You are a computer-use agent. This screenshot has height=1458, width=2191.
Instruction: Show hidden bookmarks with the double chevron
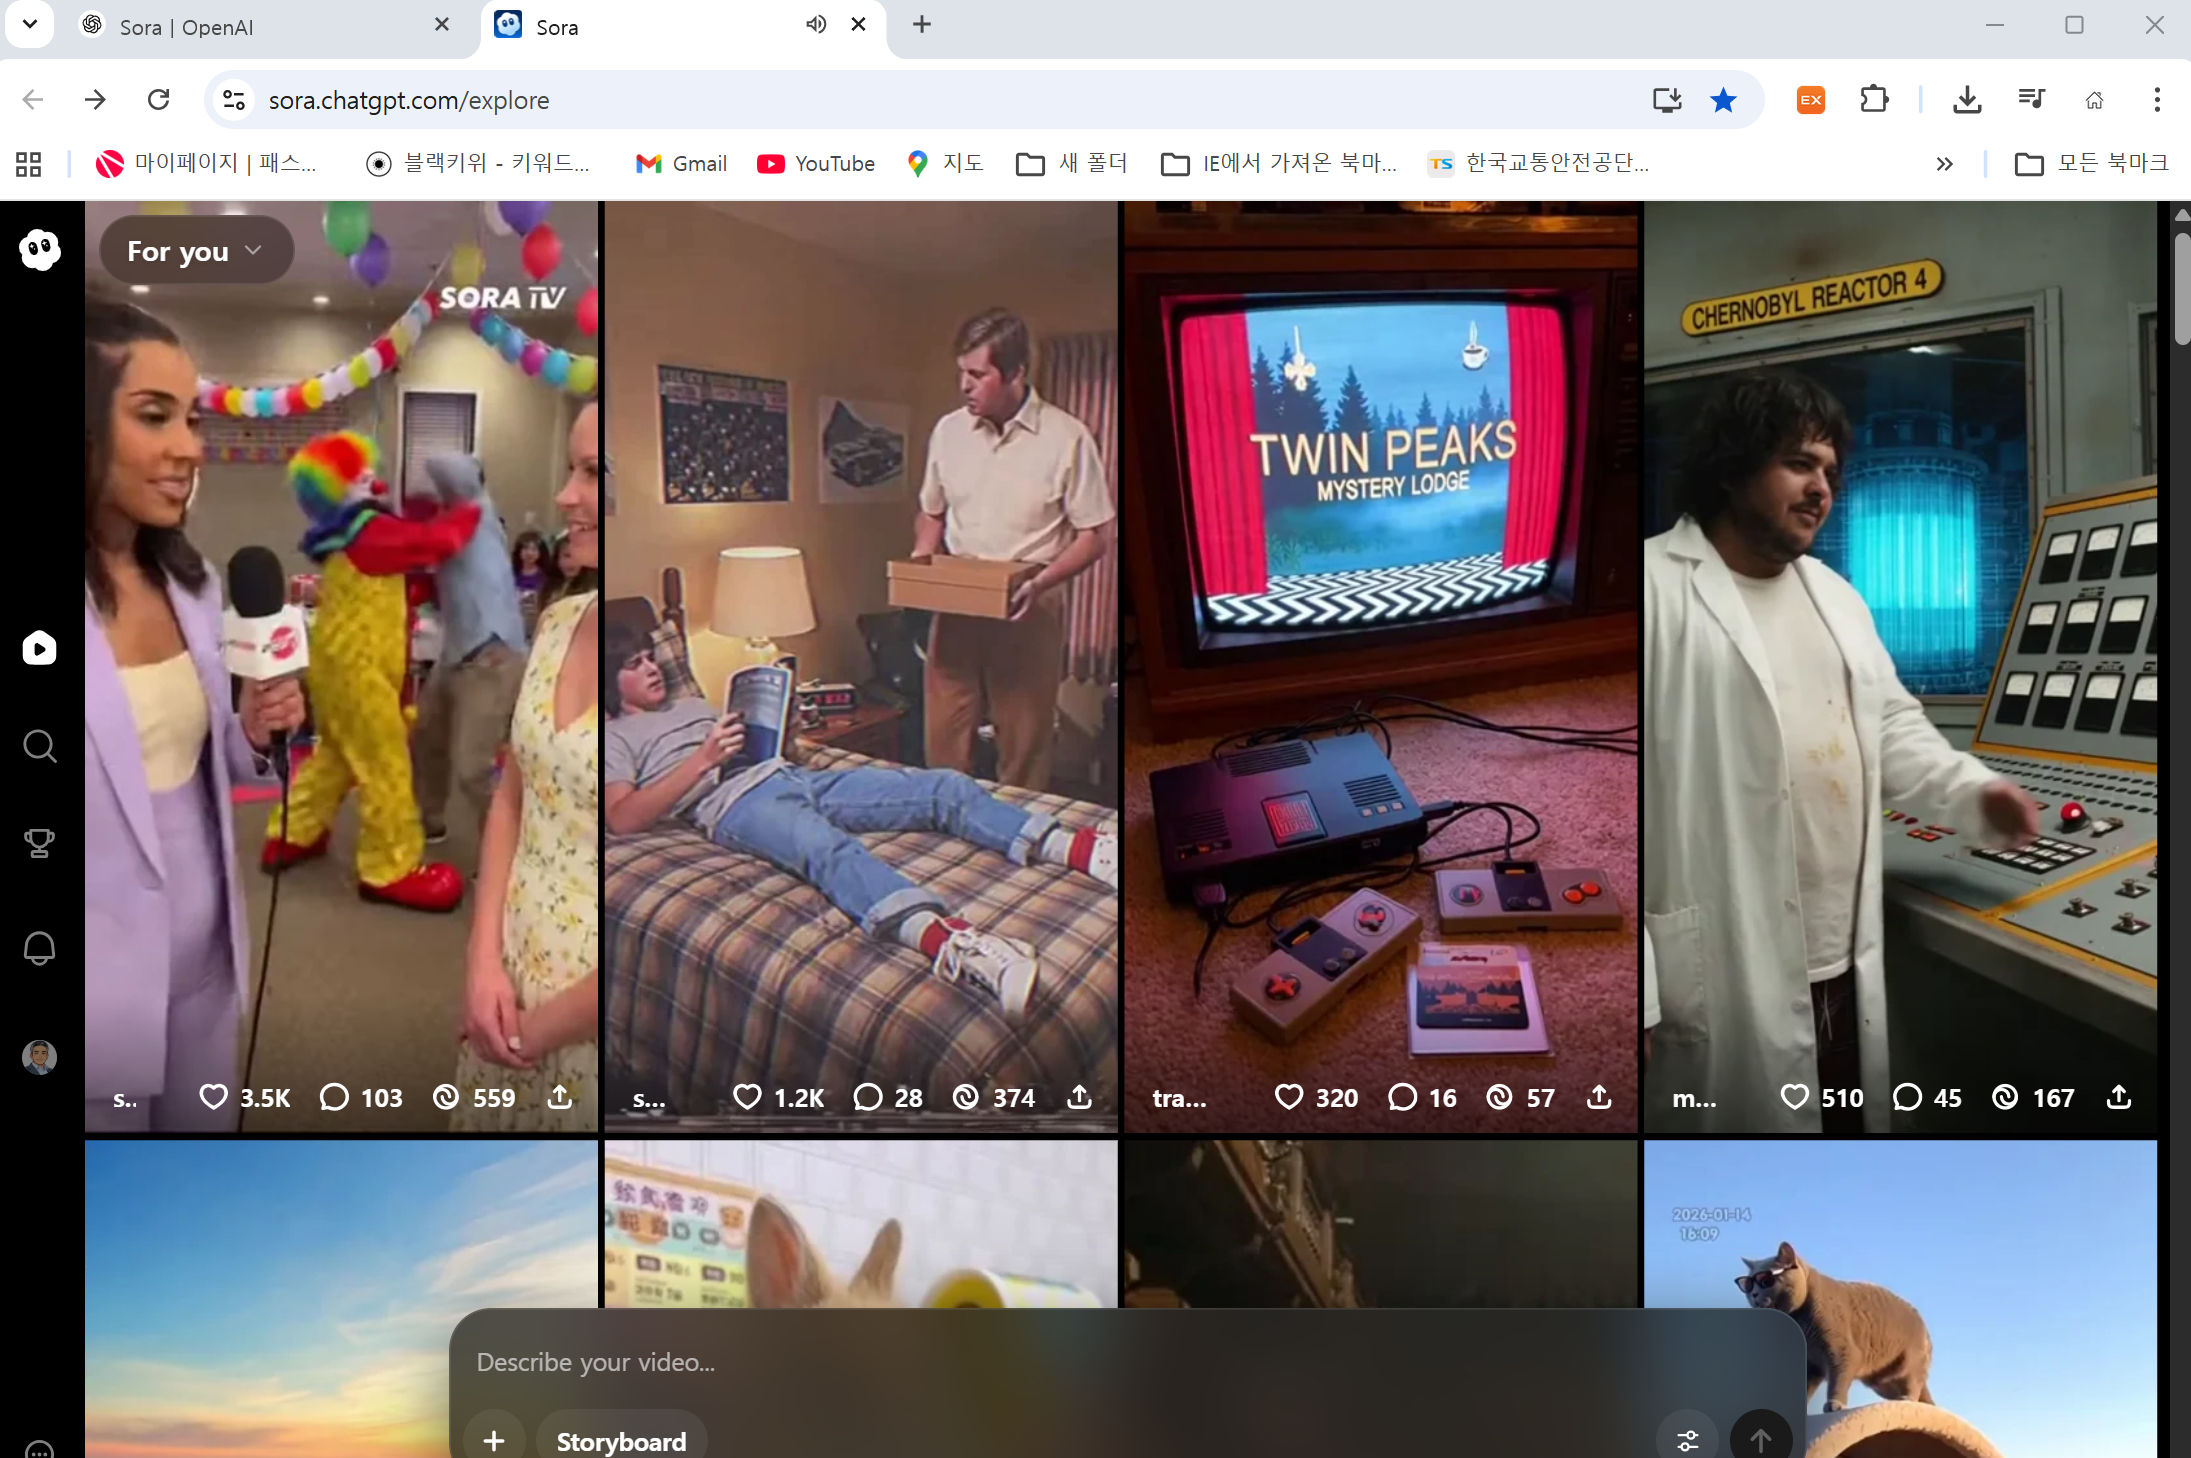tap(1944, 164)
